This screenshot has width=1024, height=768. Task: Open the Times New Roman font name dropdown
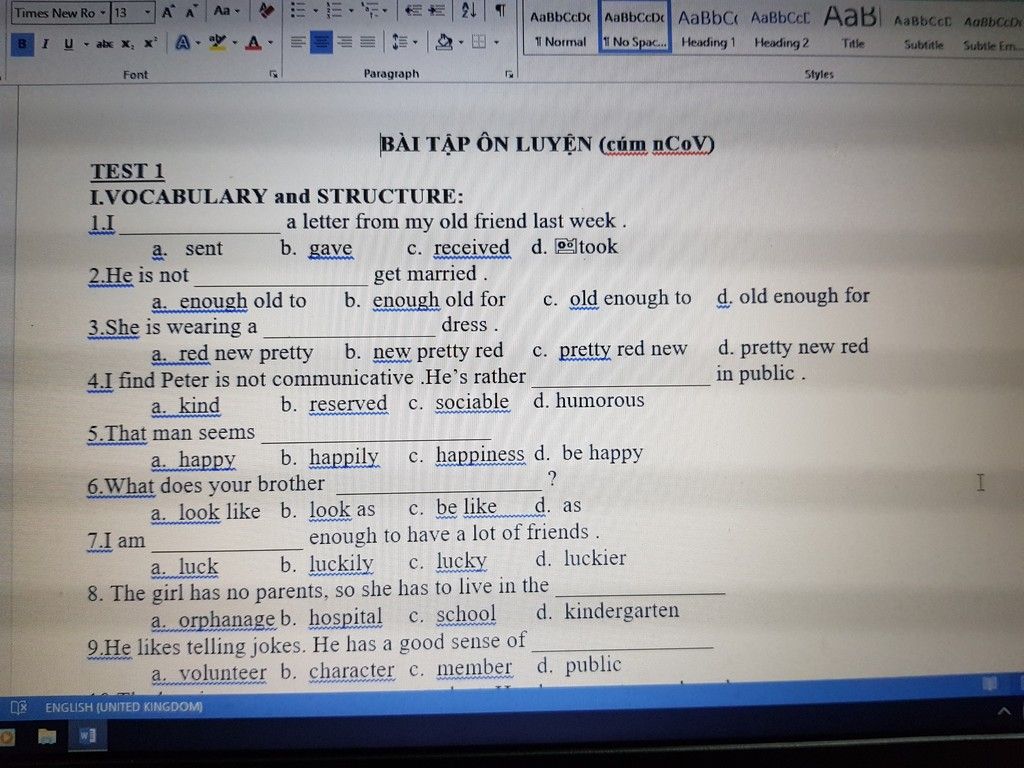(x=103, y=13)
